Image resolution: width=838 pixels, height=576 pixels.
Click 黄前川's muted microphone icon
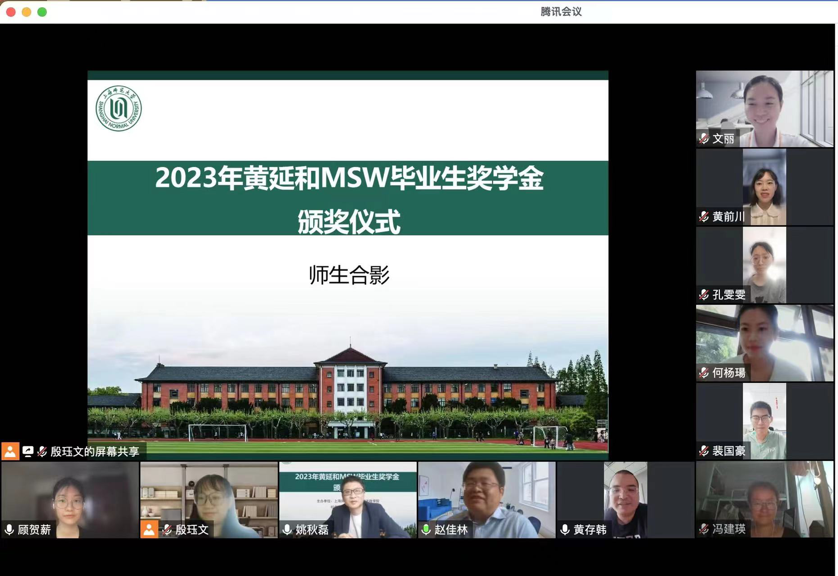704,217
